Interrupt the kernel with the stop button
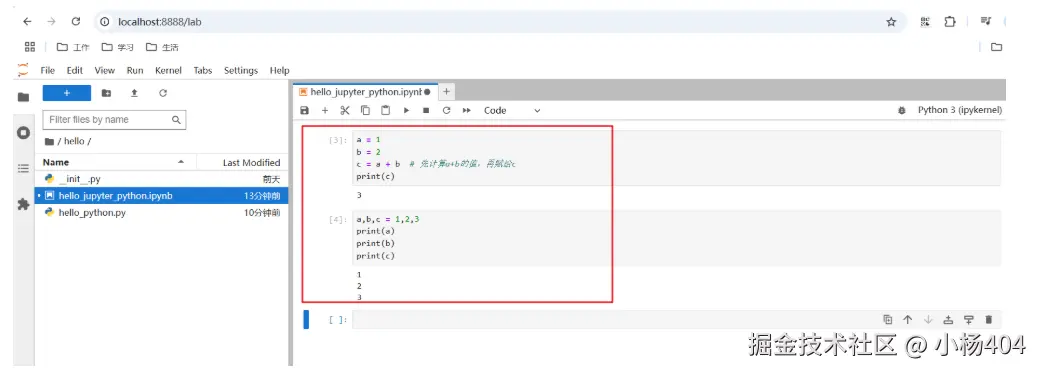Image resolution: width=1039 pixels, height=372 pixels. [426, 111]
